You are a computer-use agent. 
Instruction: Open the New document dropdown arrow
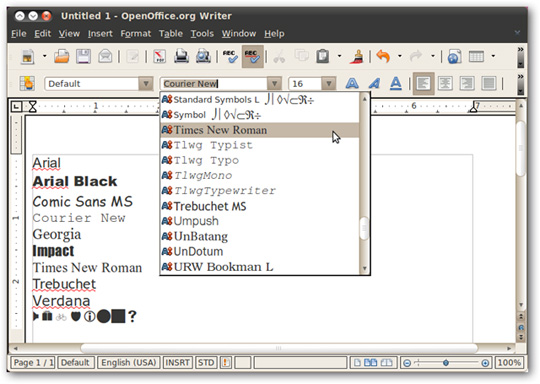click(x=44, y=56)
